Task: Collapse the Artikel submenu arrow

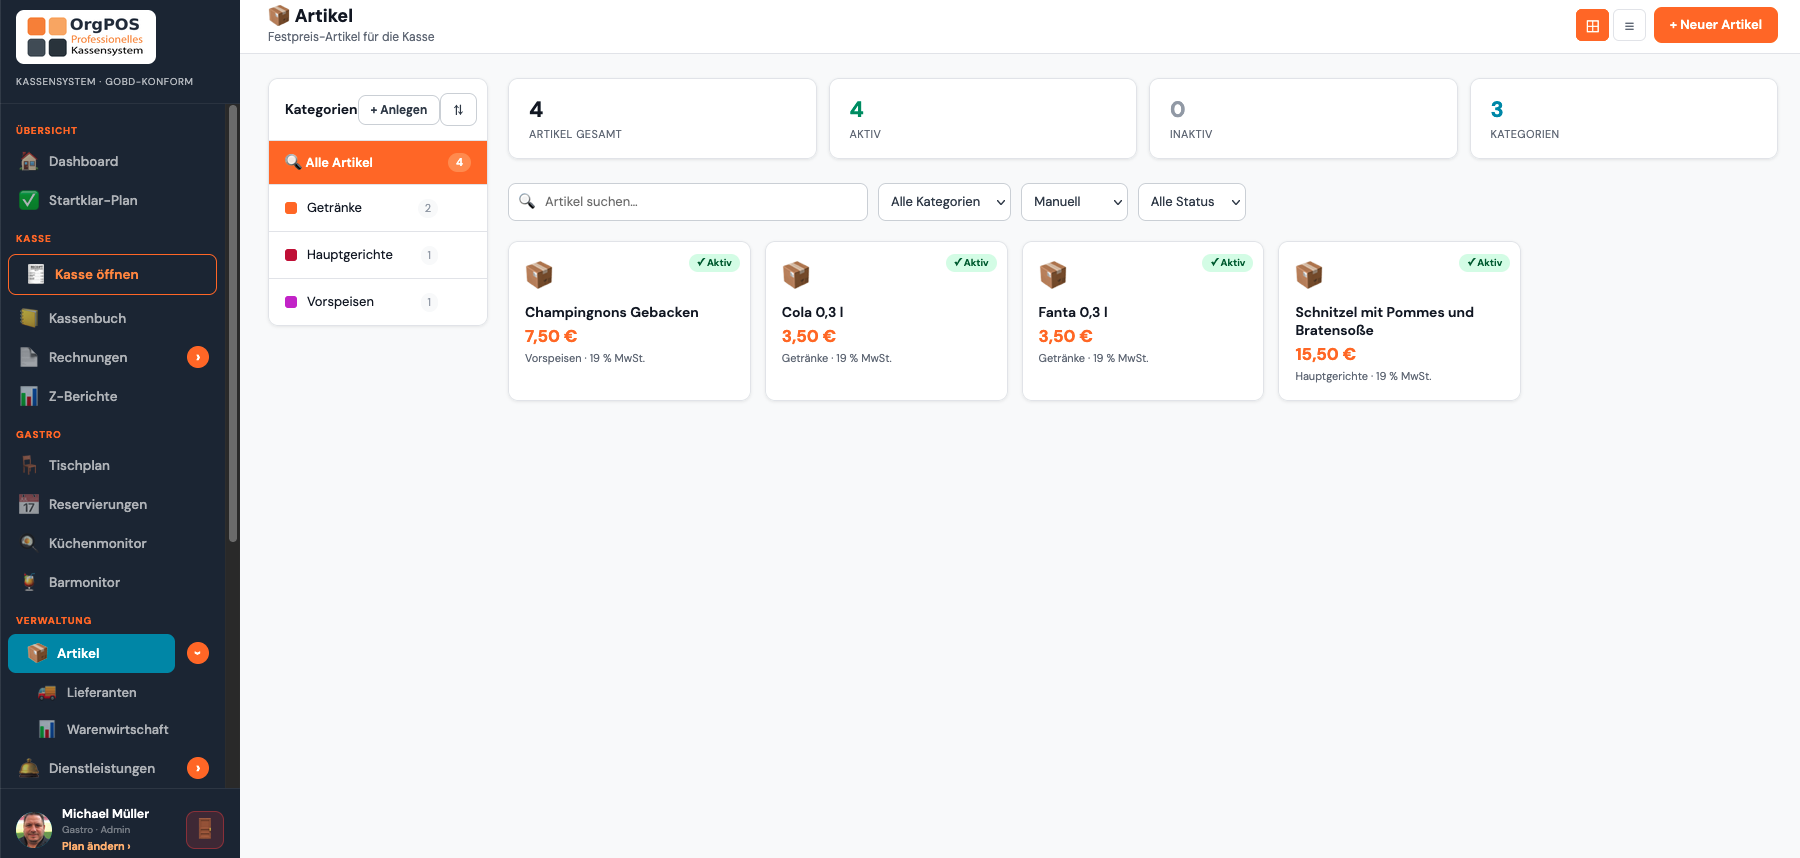Action: pyautogui.click(x=198, y=653)
